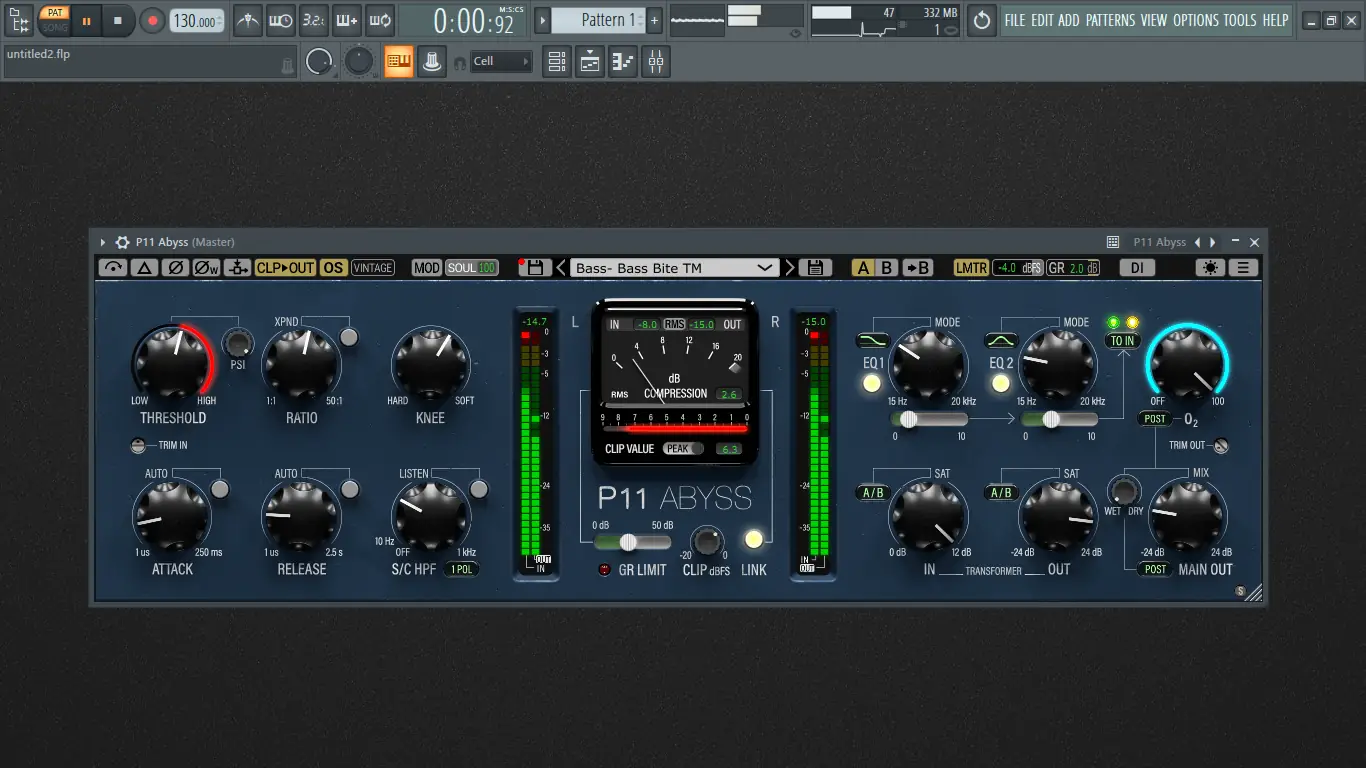The width and height of the screenshot is (1366, 768).
Task: Save preset with the red-dot floppy icon
Action: (x=534, y=267)
